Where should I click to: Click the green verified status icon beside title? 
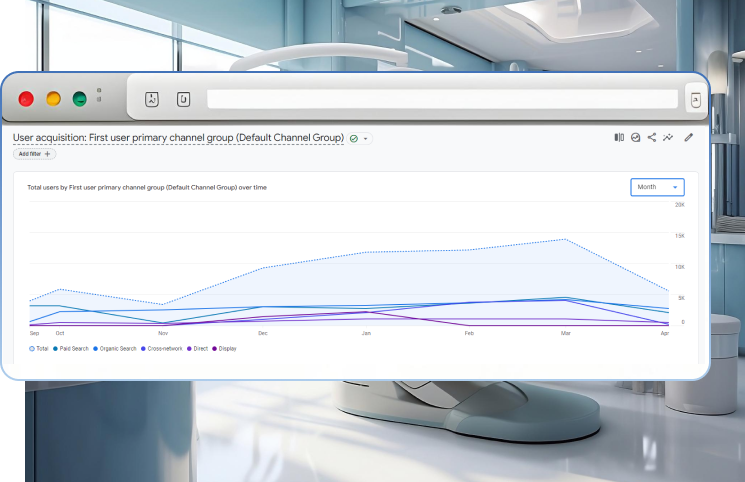[354, 138]
